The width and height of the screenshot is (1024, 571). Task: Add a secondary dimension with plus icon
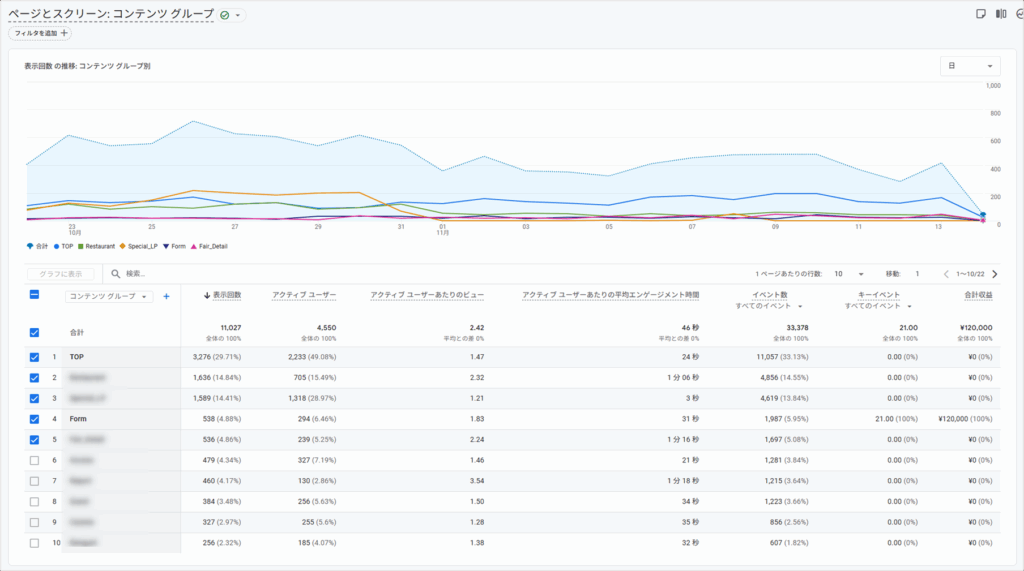tap(166, 296)
